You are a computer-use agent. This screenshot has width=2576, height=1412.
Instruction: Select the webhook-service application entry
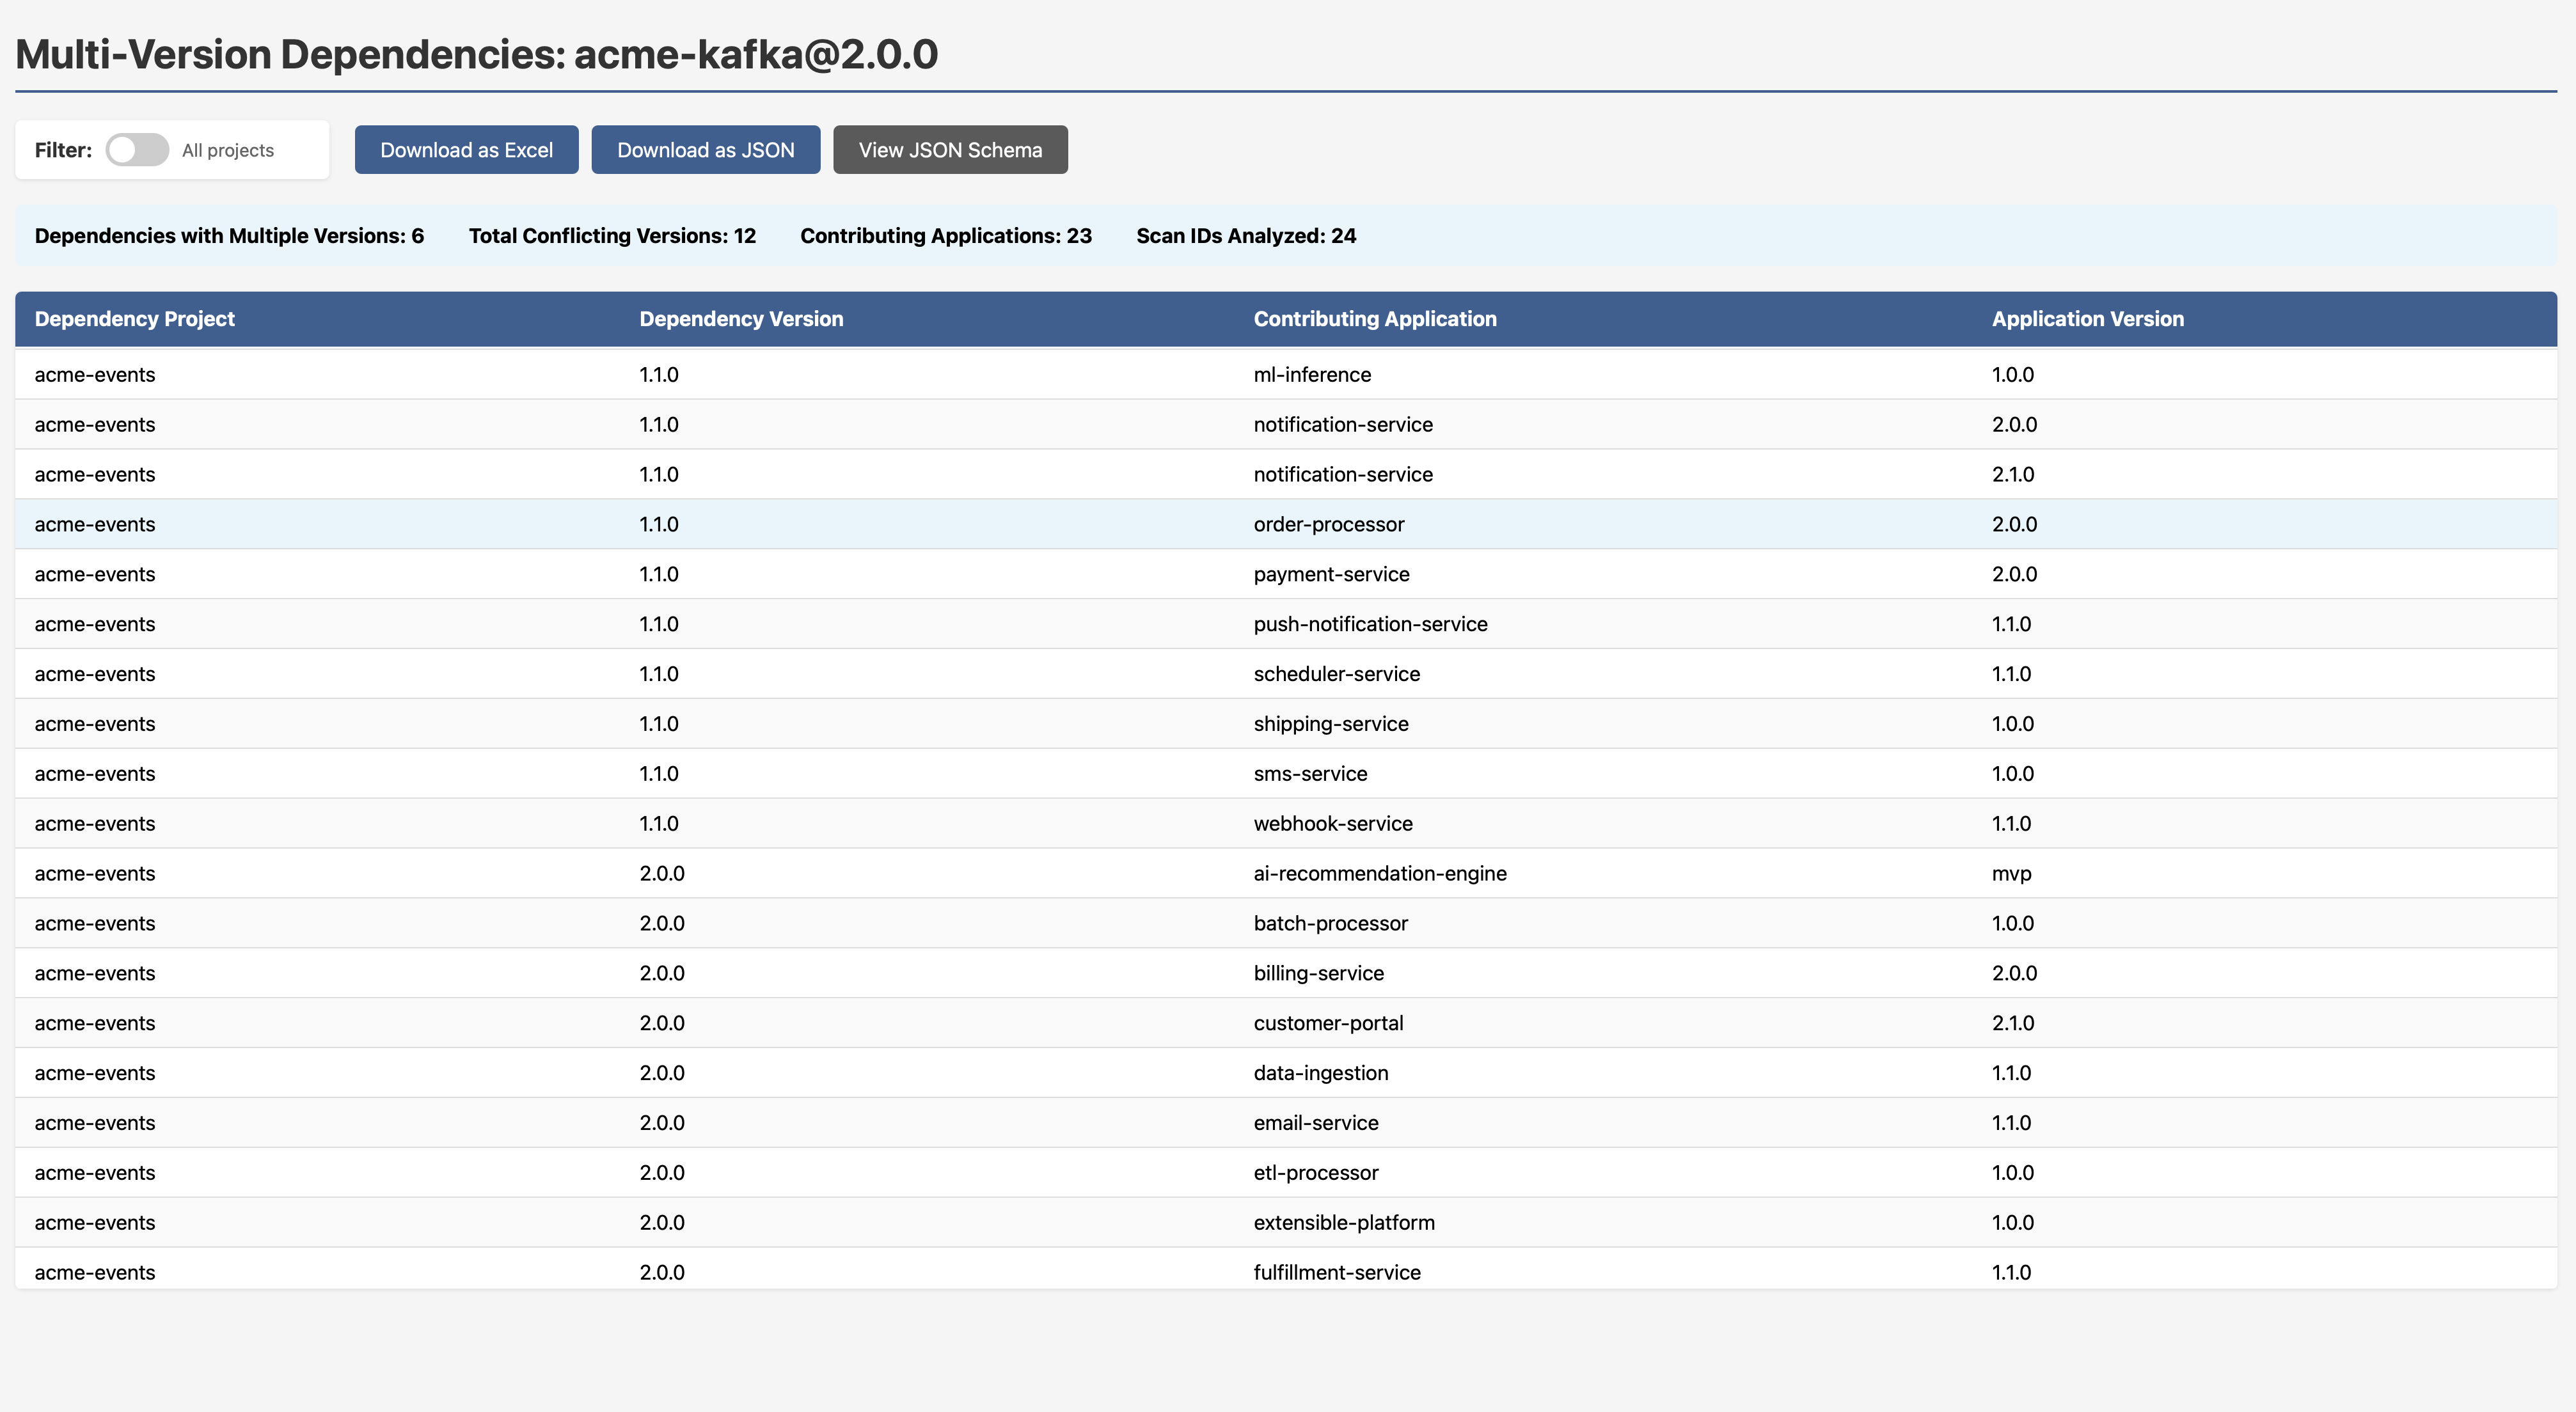pos(1333,822)
